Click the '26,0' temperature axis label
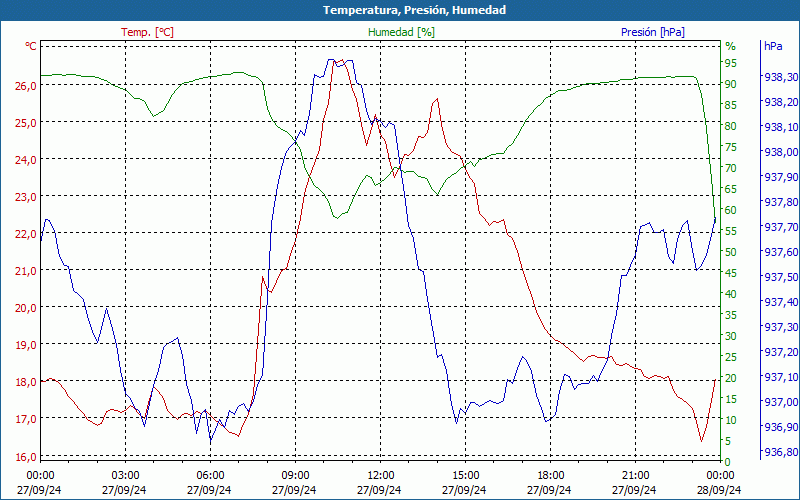The width and height of the screenshot is (800, 500). pyautogui.click(x=26, y=85)
